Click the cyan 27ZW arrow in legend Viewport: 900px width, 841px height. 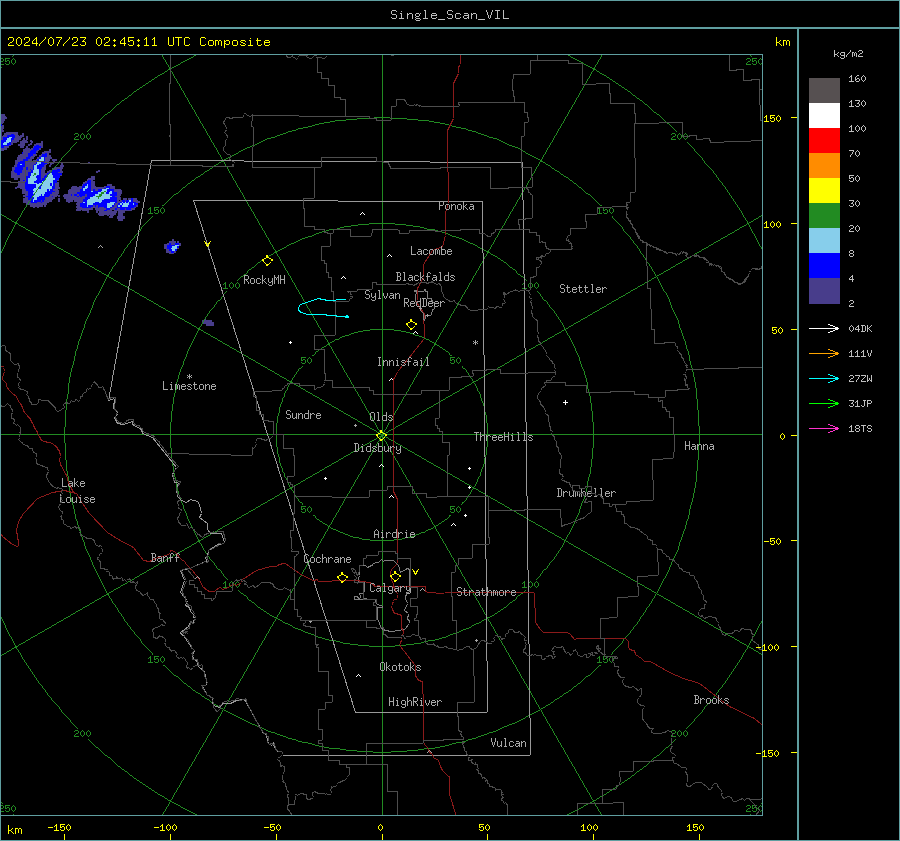pyautogui.click(x=824, y=378)
